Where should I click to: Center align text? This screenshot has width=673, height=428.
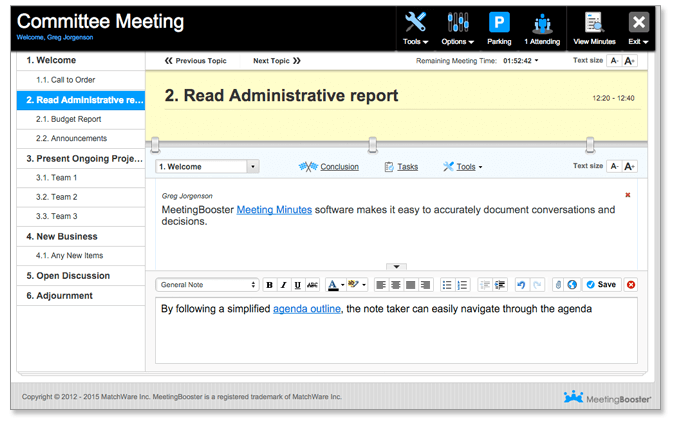tap(396, 285)
